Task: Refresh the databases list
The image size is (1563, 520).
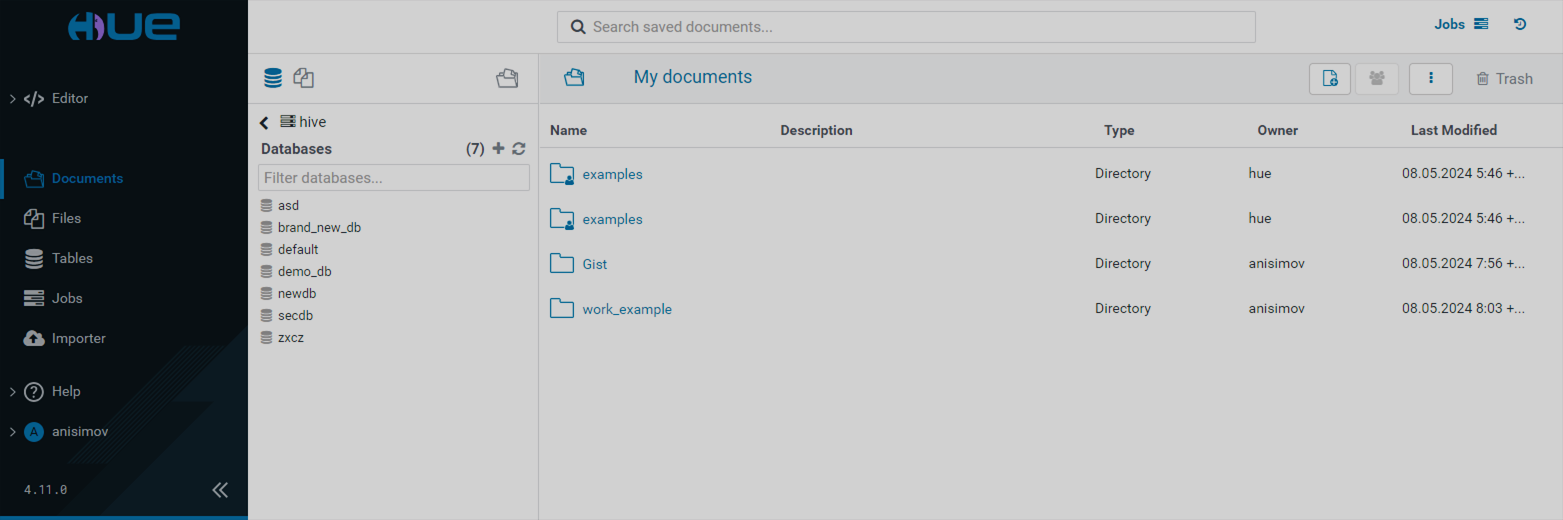Action: 518,149
